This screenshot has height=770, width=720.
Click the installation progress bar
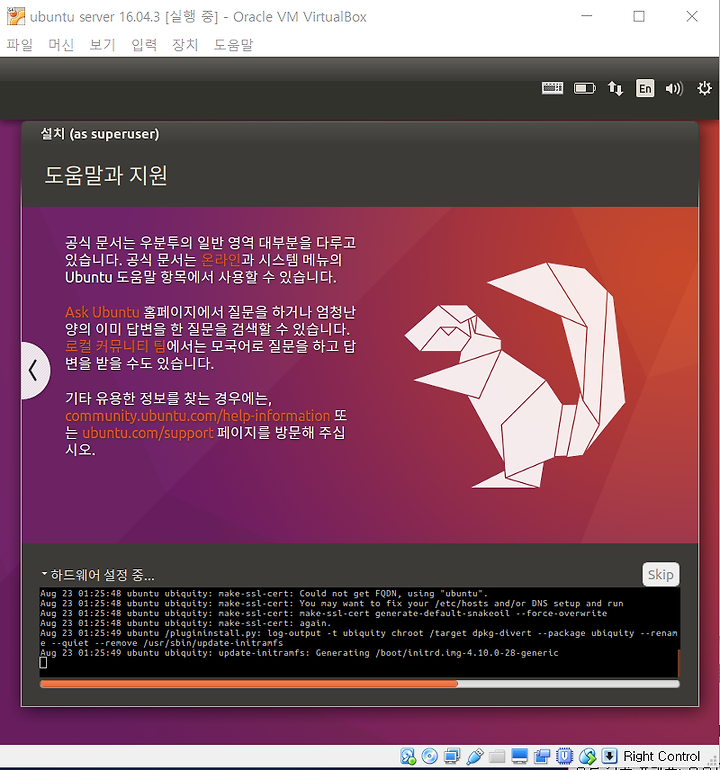(x=360, y=684)
